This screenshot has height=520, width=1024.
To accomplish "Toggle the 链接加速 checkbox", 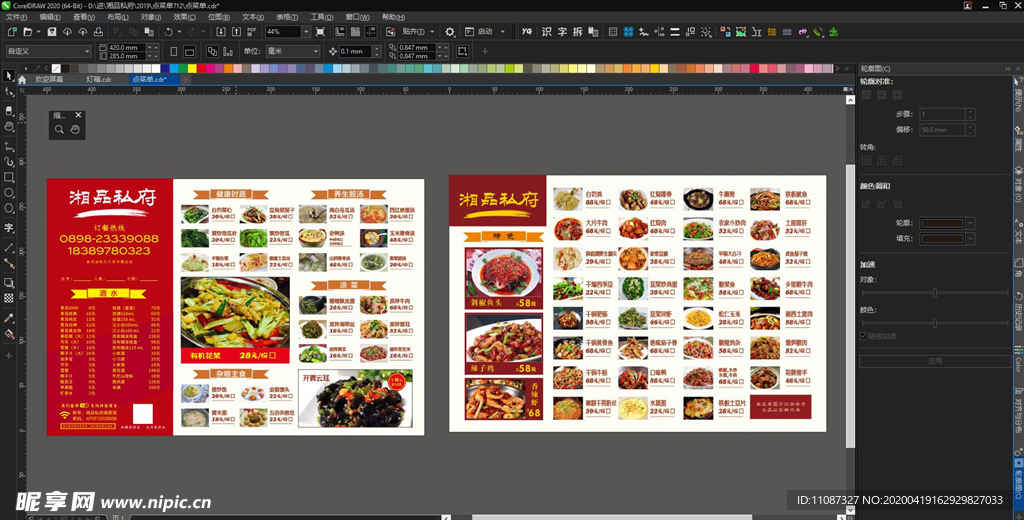I will click(864, 336).
